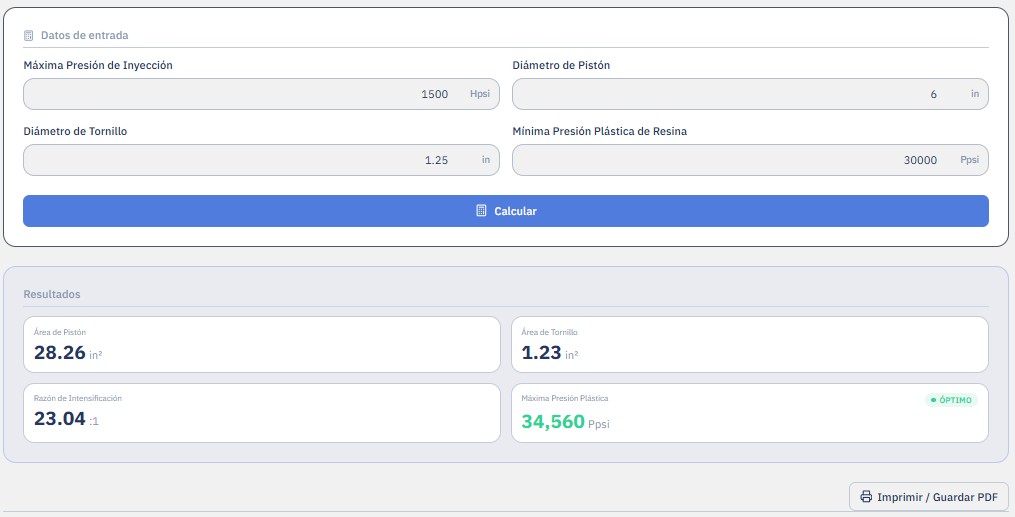1015x517 pixels.
Task: Select the 23.04 Razón de Intensificación value
Action: pyautogui.click(x=60, y=419)
